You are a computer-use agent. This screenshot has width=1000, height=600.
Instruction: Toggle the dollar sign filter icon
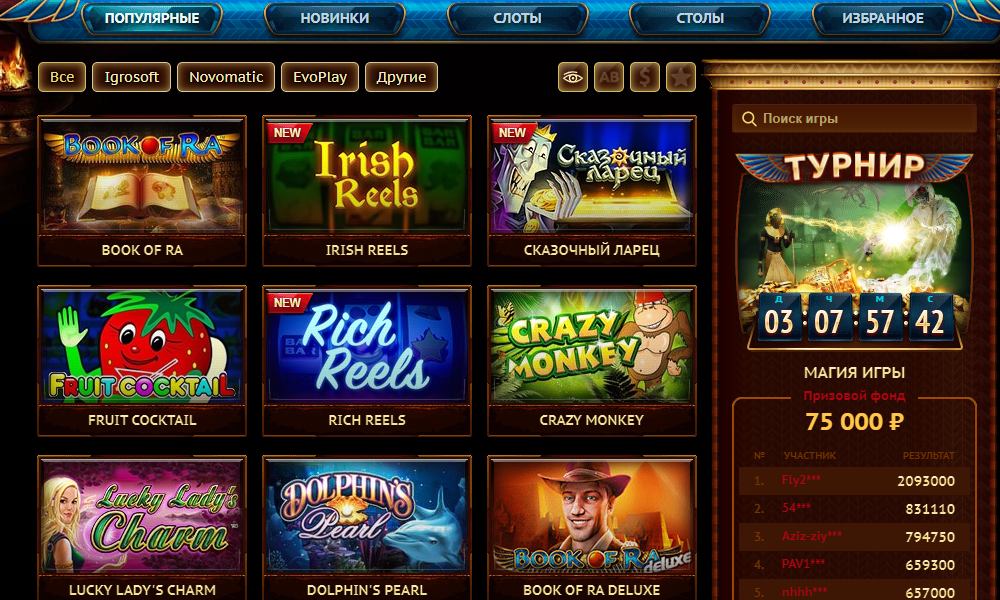pos(645,77)
